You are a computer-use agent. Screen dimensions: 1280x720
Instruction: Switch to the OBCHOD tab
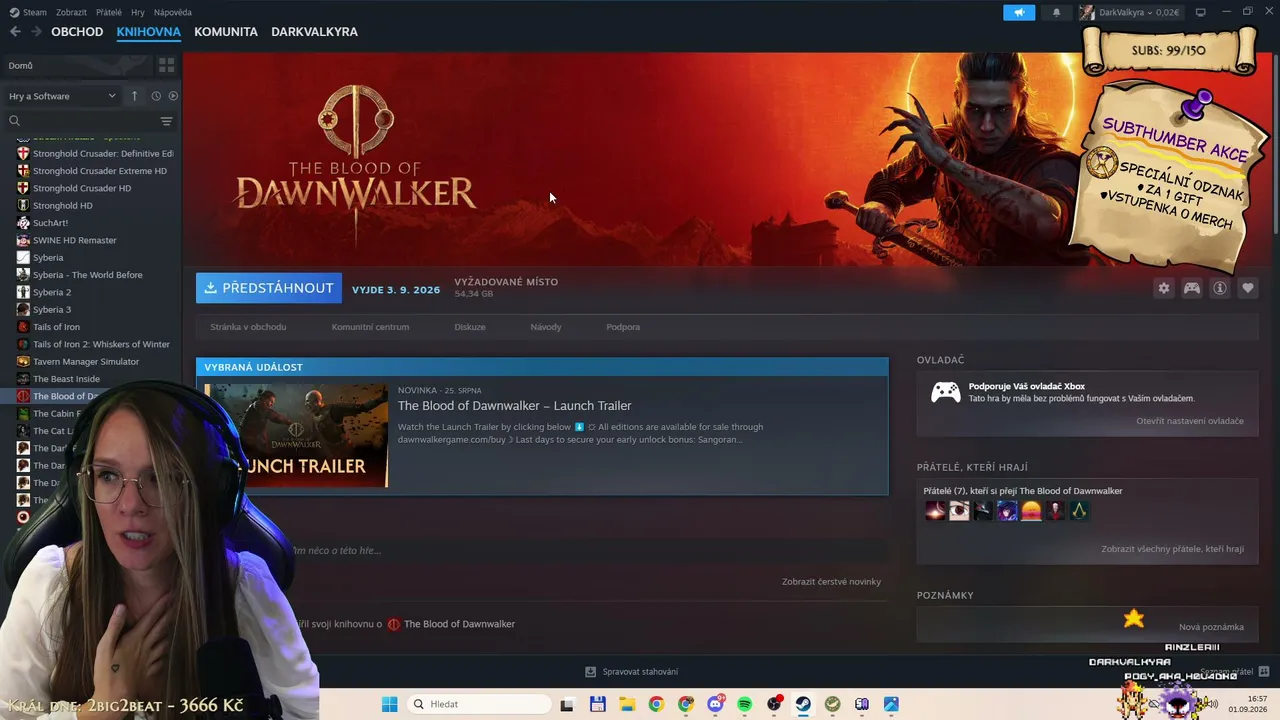click(77, 32)
